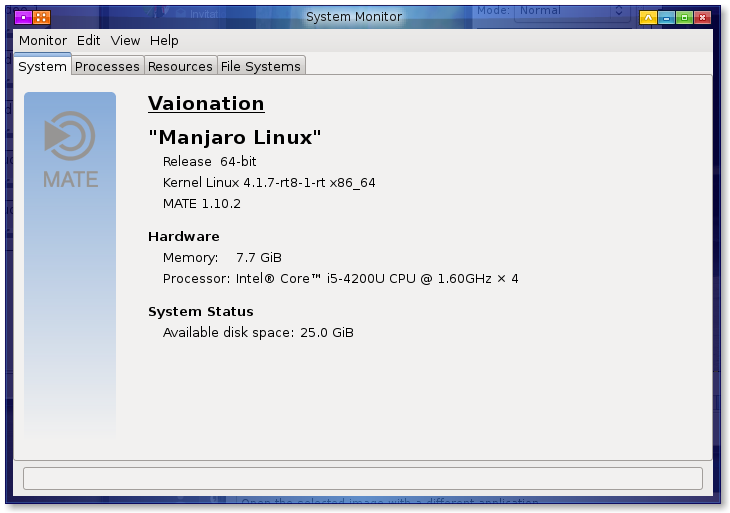Click the Available disk space 25.0 GiB line
Viewport: 730px width, 513px height.
pyautogui.click(x=258, y=333)
